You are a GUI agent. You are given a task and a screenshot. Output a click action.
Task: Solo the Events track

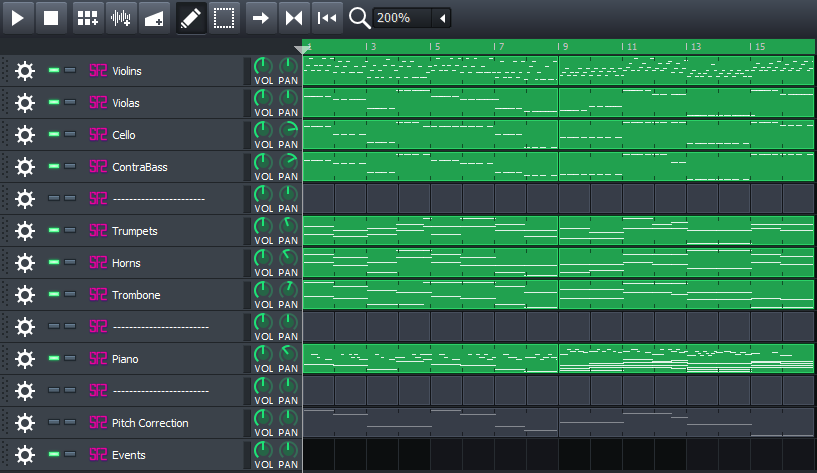(70, 454)
